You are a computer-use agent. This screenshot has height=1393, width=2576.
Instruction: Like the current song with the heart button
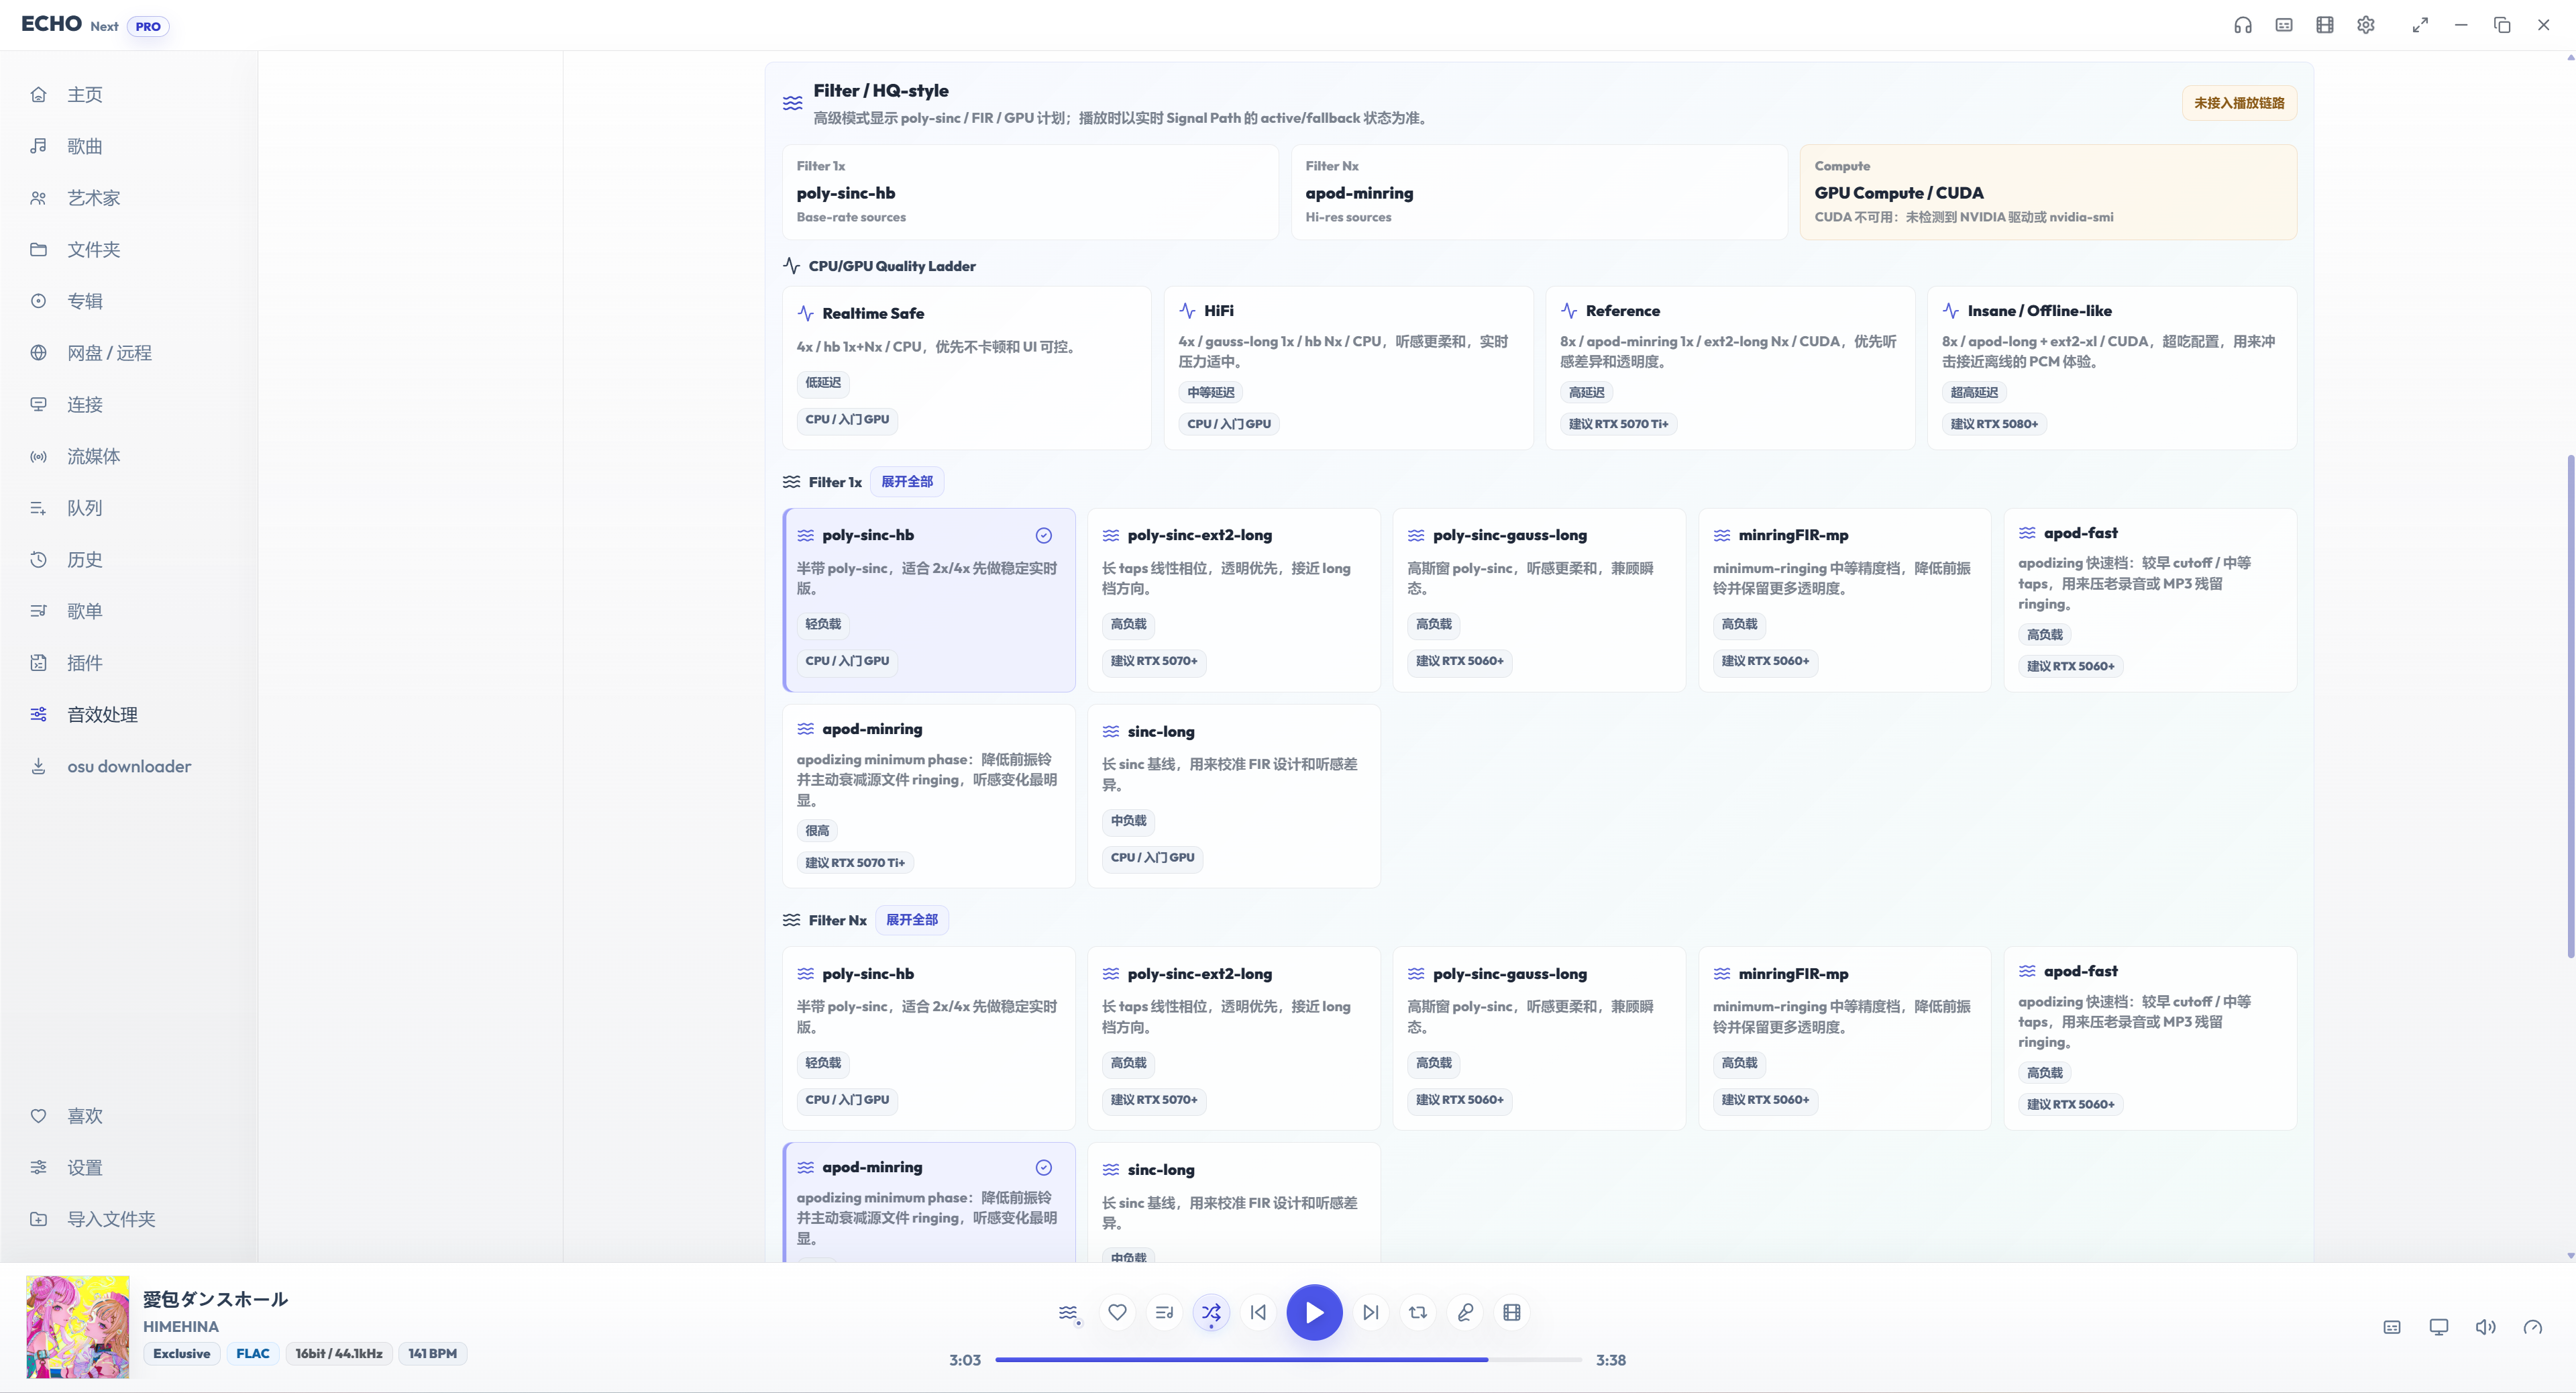point(1117,1312)
